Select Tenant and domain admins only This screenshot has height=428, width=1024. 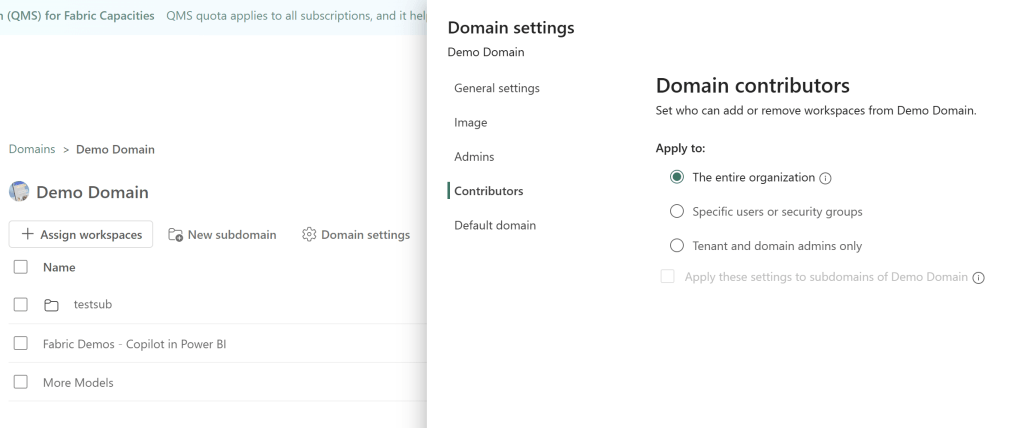[677, 246]
